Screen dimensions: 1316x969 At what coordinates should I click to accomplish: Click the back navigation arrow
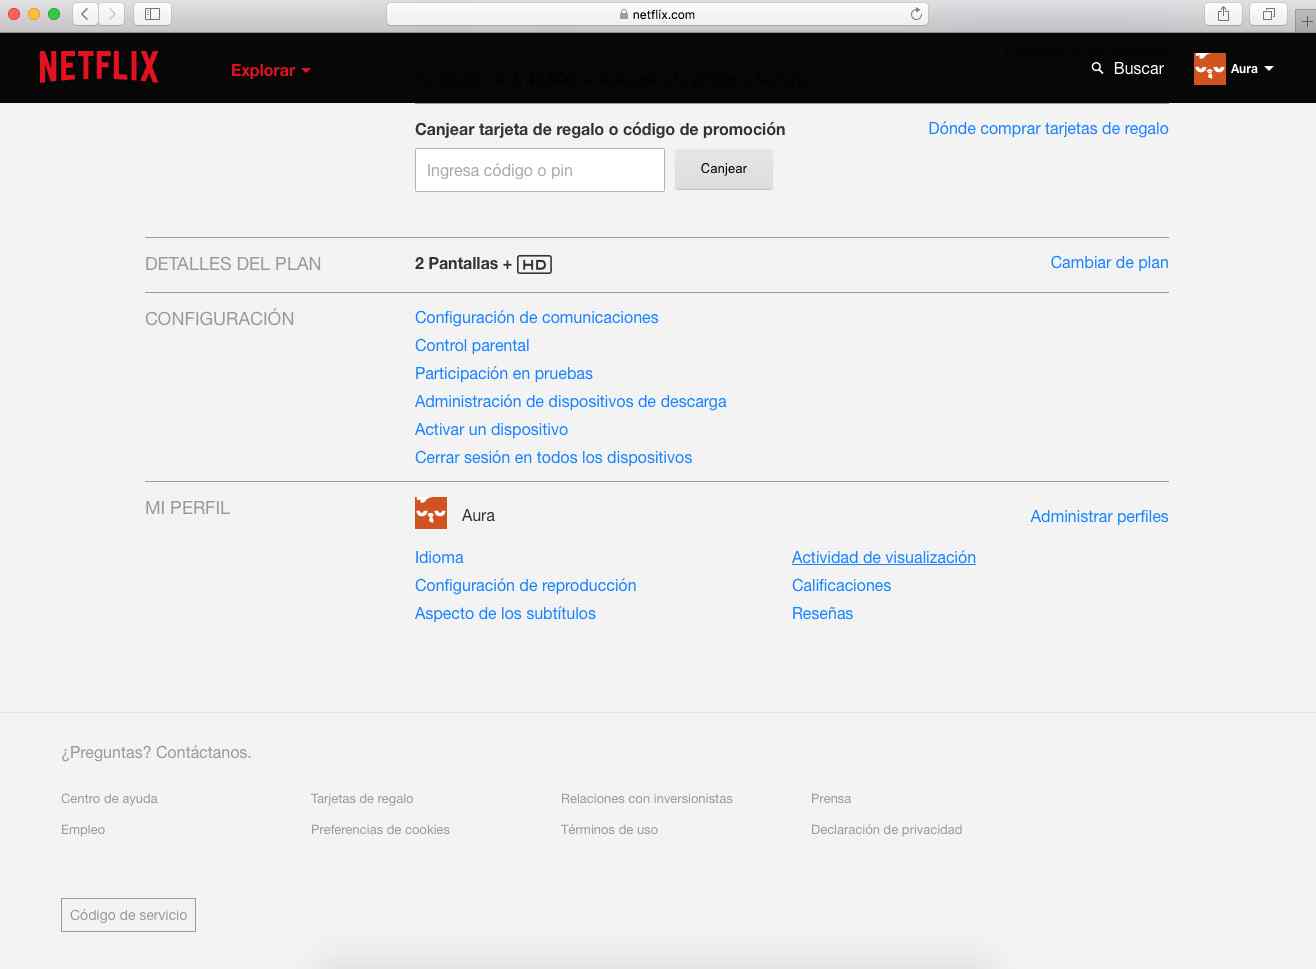pyautogui.click(x=85, y=14)
